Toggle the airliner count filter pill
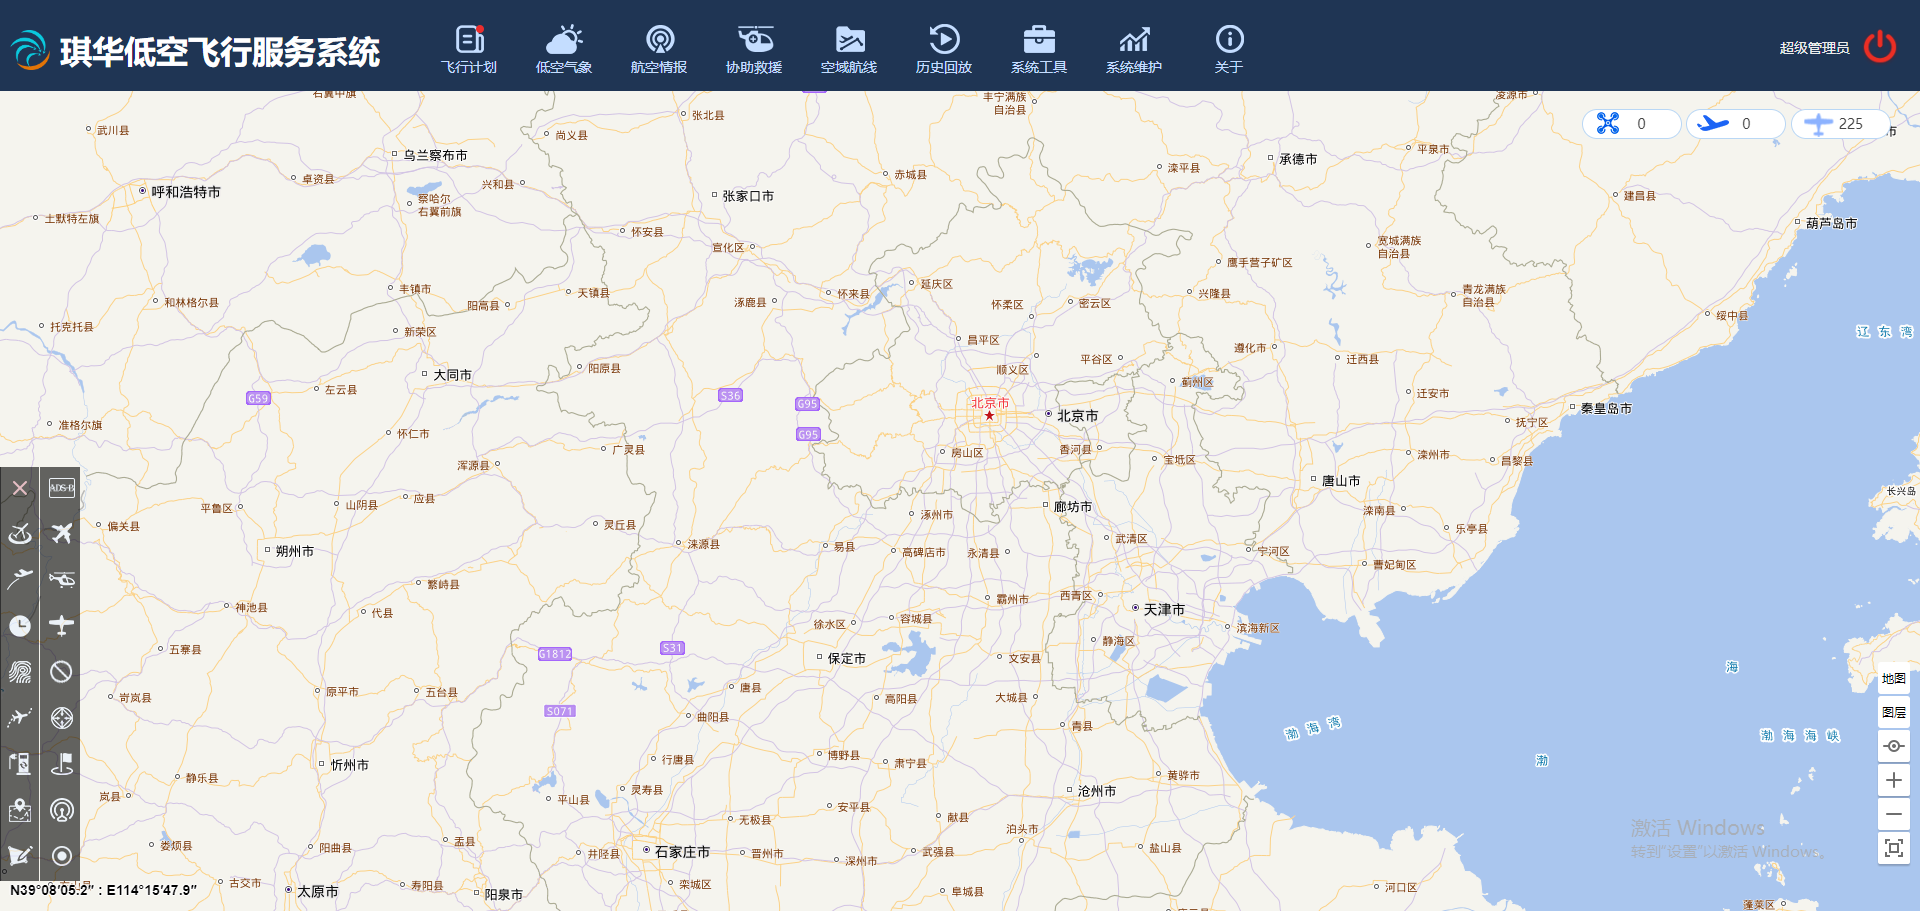Image resolution: width=1920 pixels, height=911 pixels. tap(1734, 124)
